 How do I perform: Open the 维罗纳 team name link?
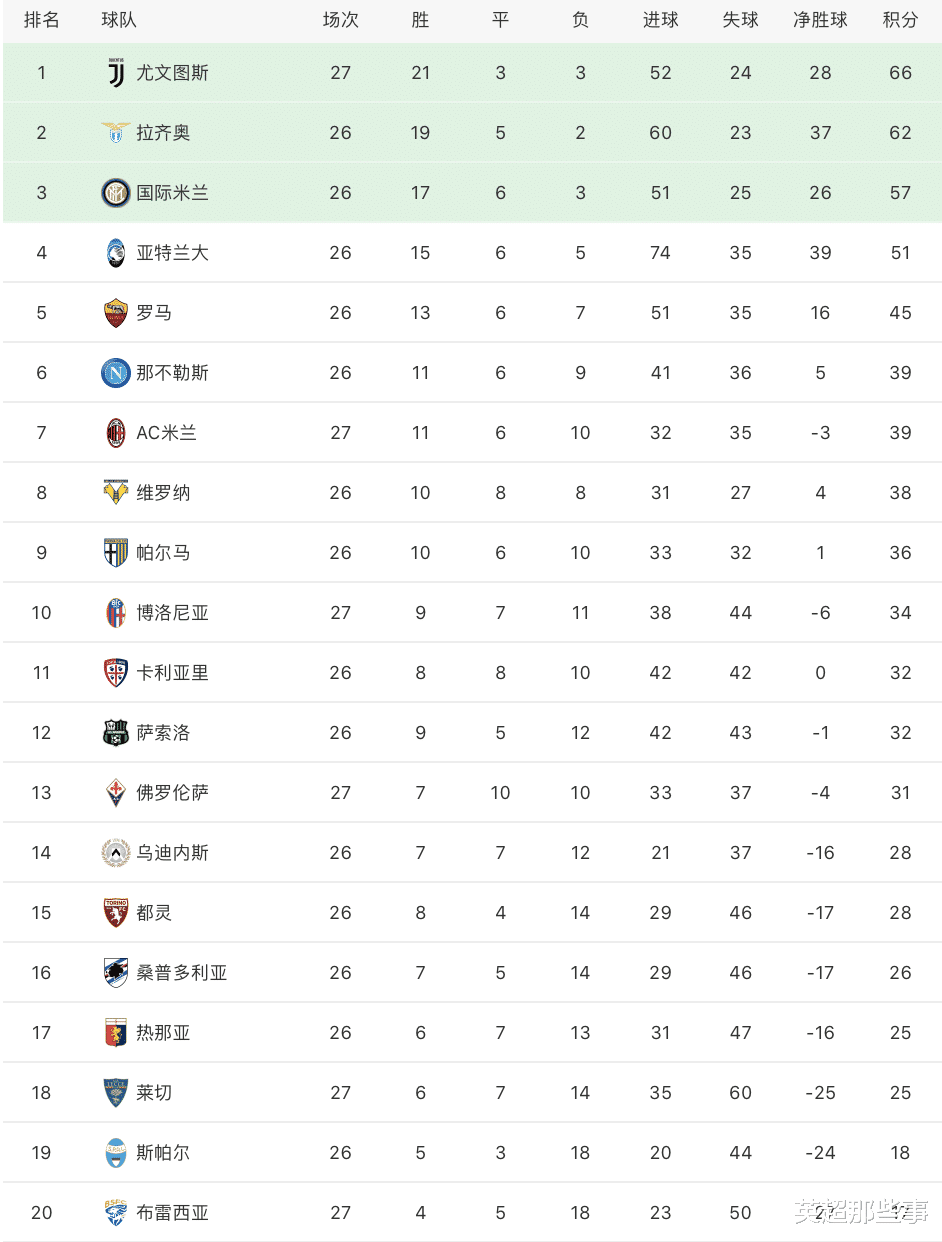tap(163, 493)
